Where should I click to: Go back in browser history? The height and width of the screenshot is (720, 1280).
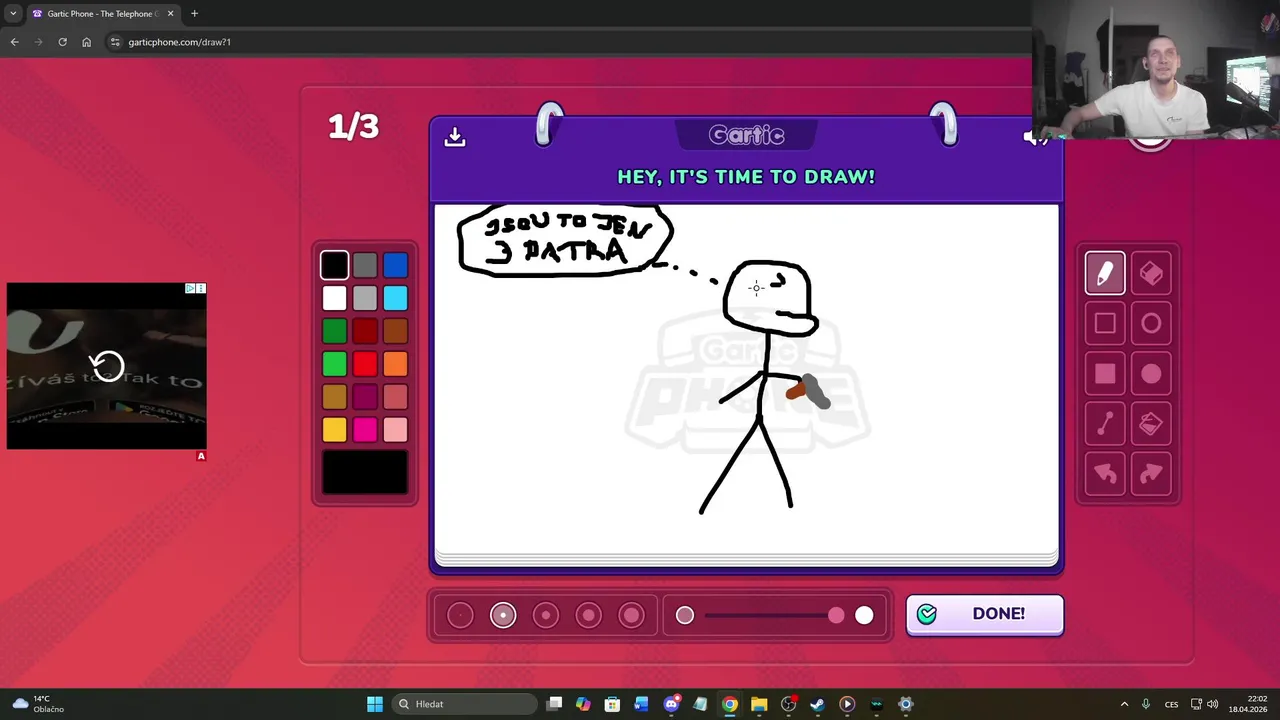point(14,42)
